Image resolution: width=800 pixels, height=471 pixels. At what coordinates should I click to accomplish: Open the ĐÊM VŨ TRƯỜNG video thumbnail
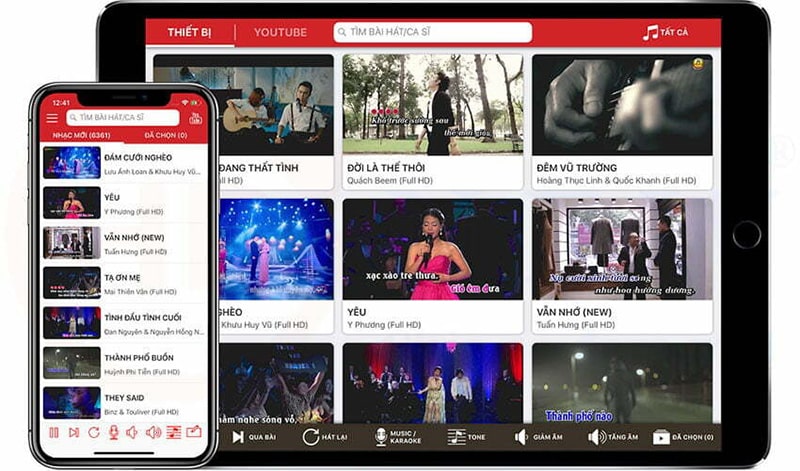click(622, 105)
